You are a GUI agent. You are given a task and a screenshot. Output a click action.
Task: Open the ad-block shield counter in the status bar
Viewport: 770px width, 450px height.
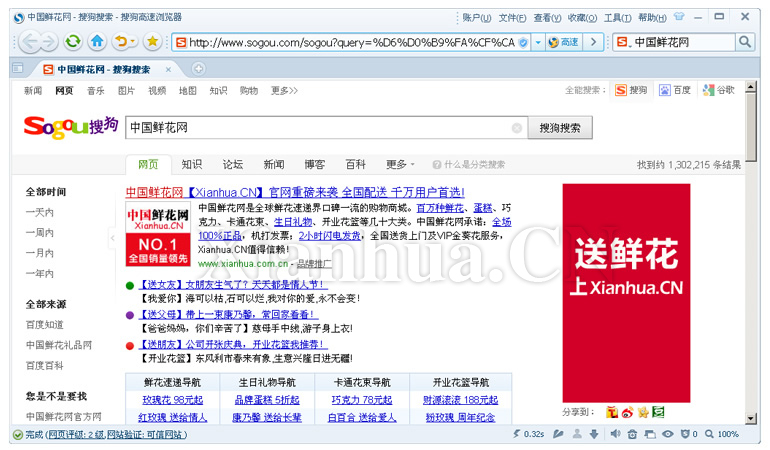688,434
